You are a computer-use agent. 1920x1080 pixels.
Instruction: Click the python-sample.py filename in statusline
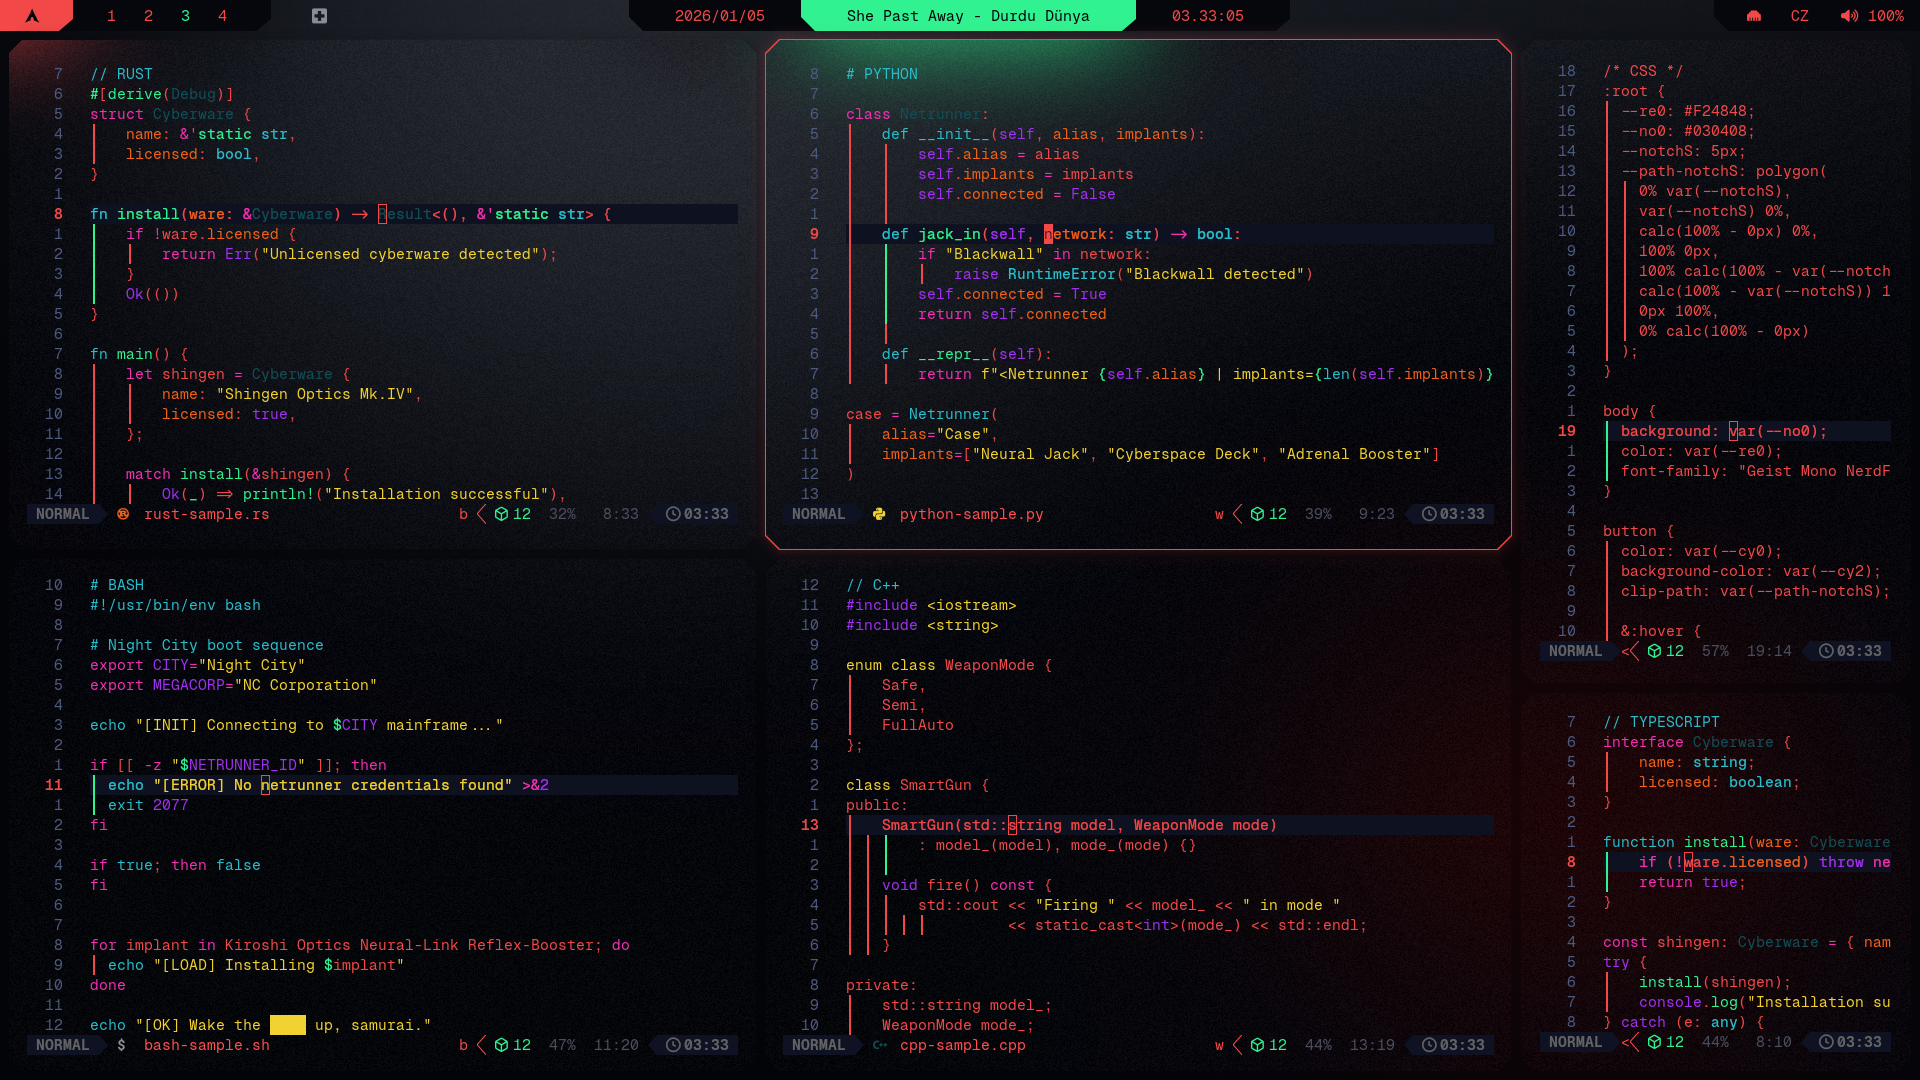click(971, 514)
